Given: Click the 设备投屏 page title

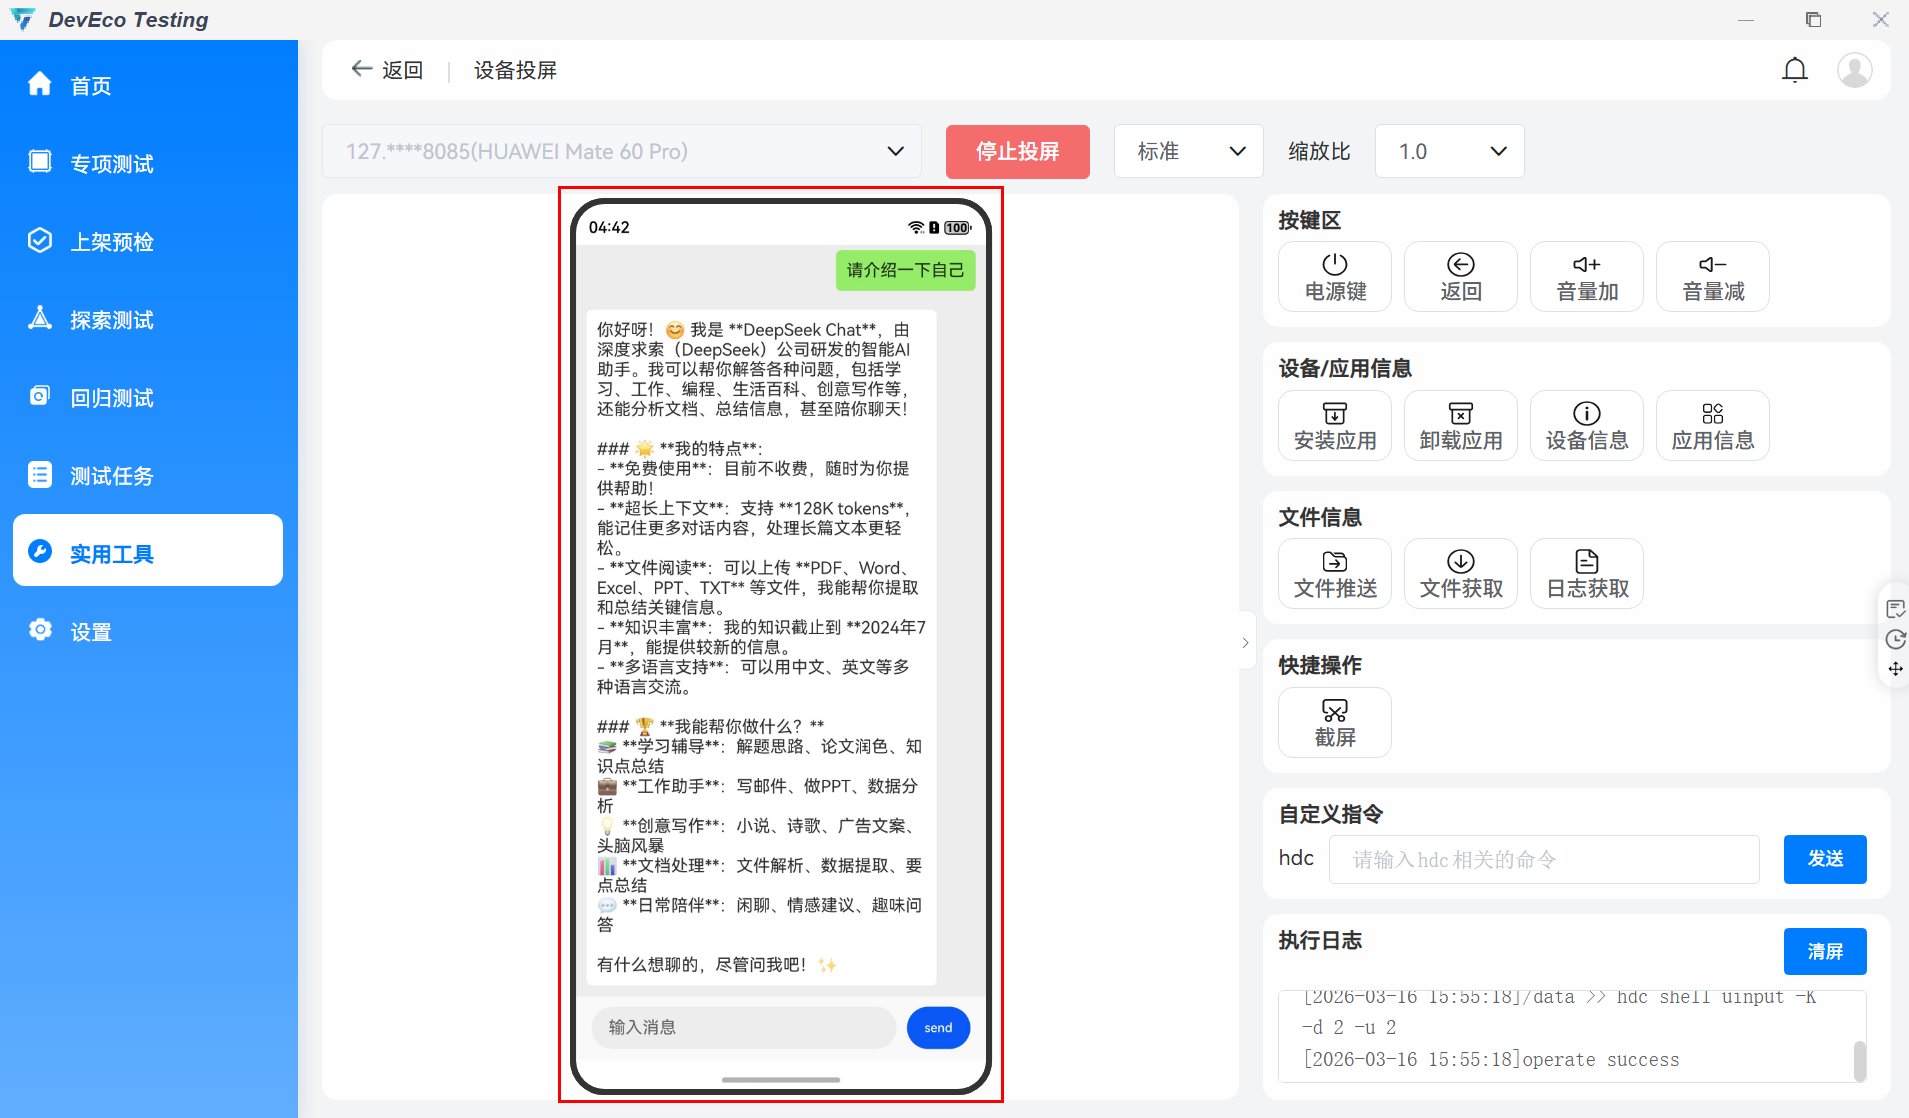Looking at the screenshot, I should (515, 70).
